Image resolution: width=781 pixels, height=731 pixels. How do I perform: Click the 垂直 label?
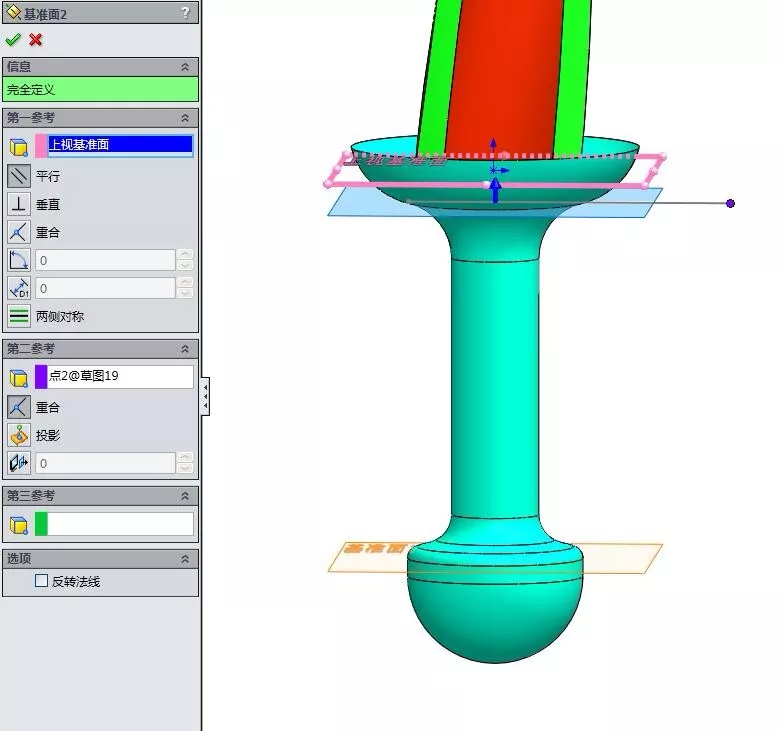pyautogui.click(x=48, y=205)
